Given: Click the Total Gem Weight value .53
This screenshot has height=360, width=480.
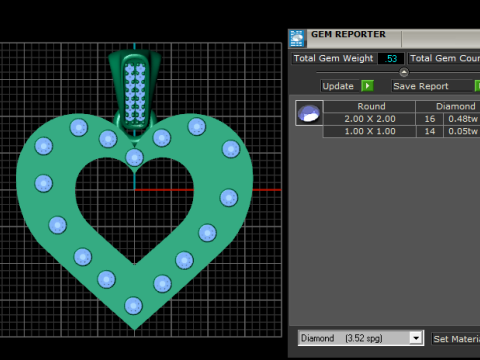Looking at the screenshot, I should [391, 59].
